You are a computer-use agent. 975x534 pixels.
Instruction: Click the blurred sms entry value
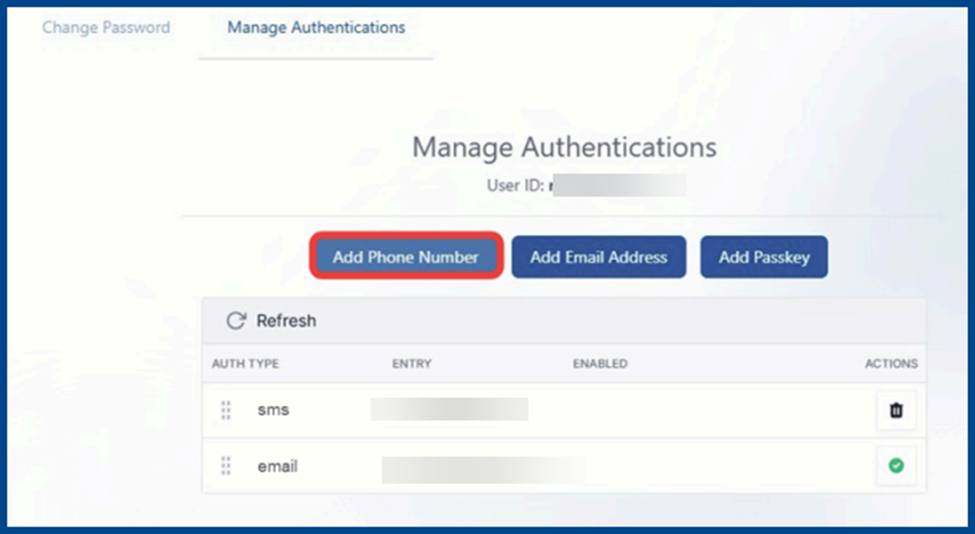pyautogui.click(x=449, y=409)
